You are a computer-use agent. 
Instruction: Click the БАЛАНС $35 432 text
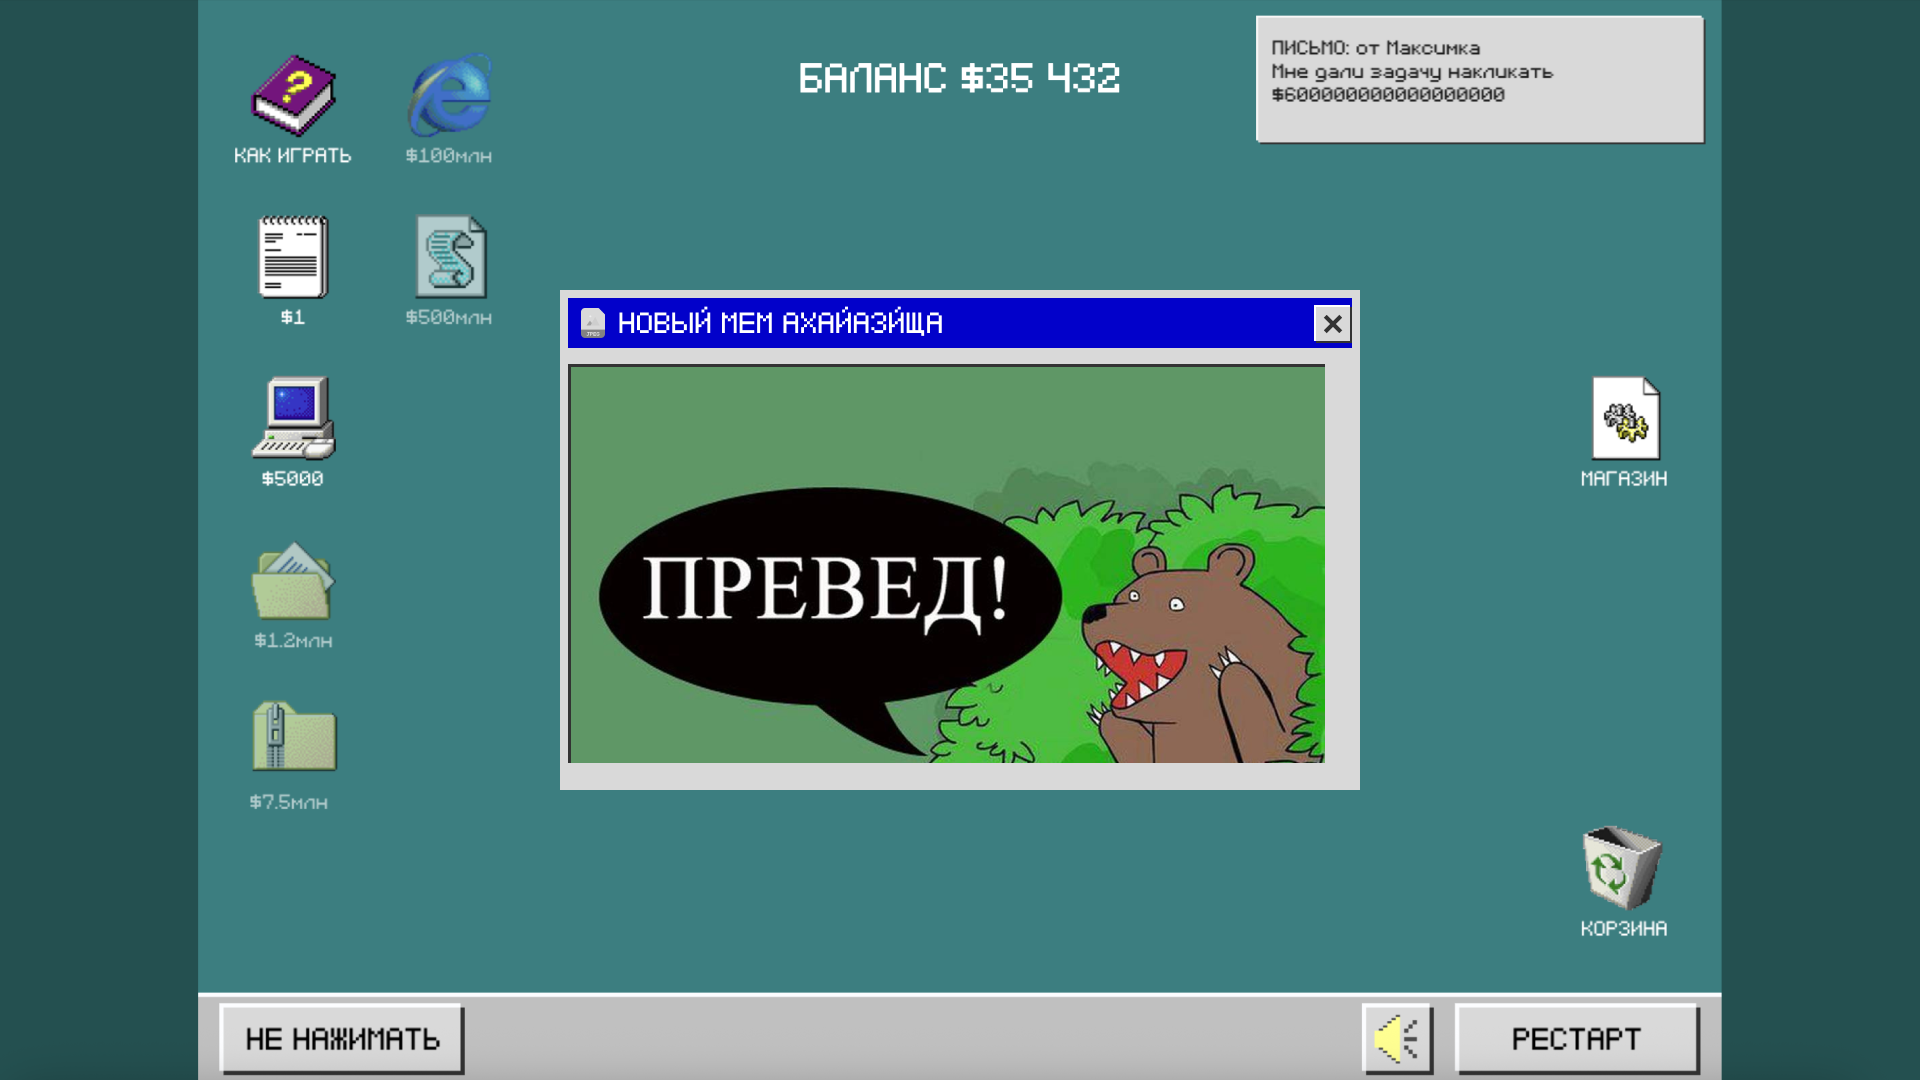coord(959,78)
